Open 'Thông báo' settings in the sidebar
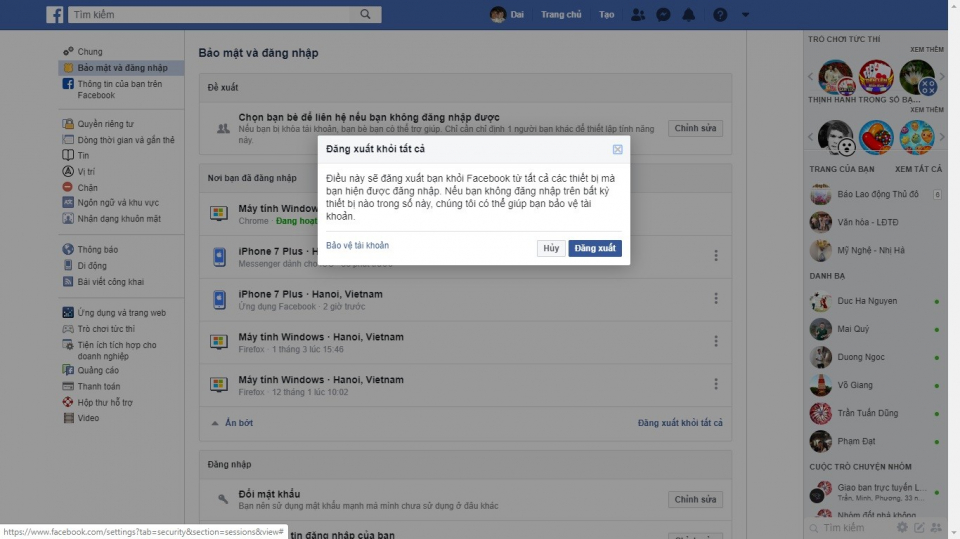960x539 pixels. [97, 250]
